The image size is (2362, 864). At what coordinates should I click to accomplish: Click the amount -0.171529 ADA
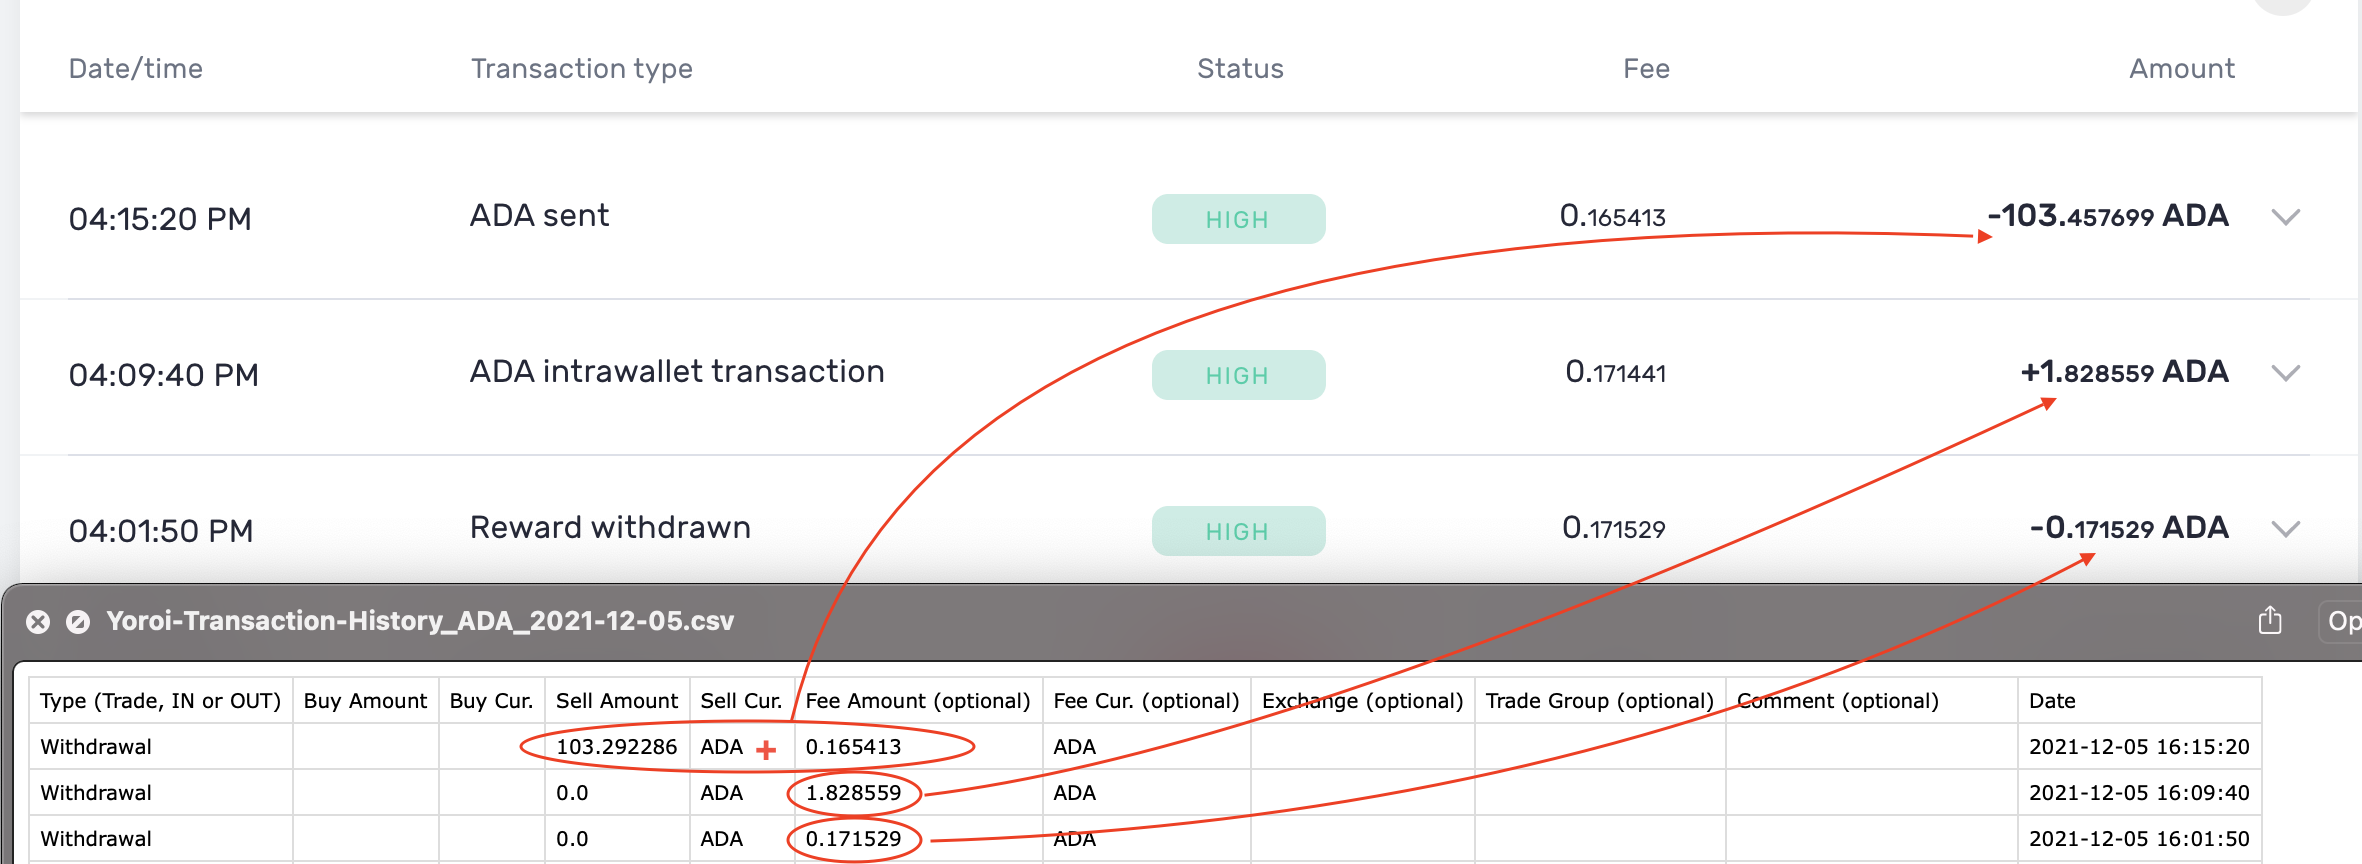click(x=2129, y=528)
